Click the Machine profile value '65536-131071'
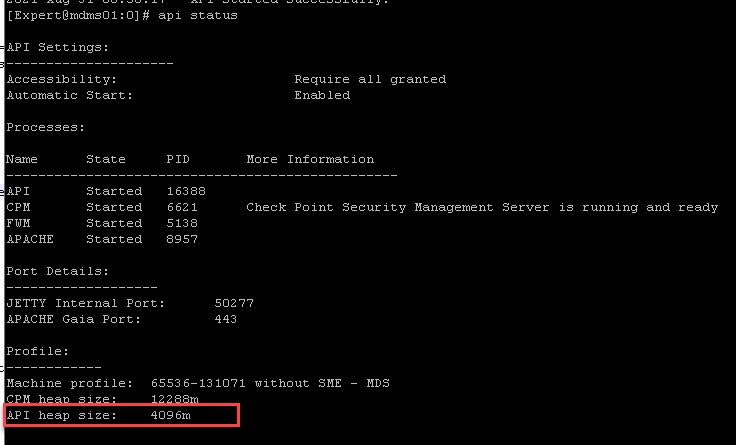The width and height of the screenshot is (736, 445). (x=198, y=383)
